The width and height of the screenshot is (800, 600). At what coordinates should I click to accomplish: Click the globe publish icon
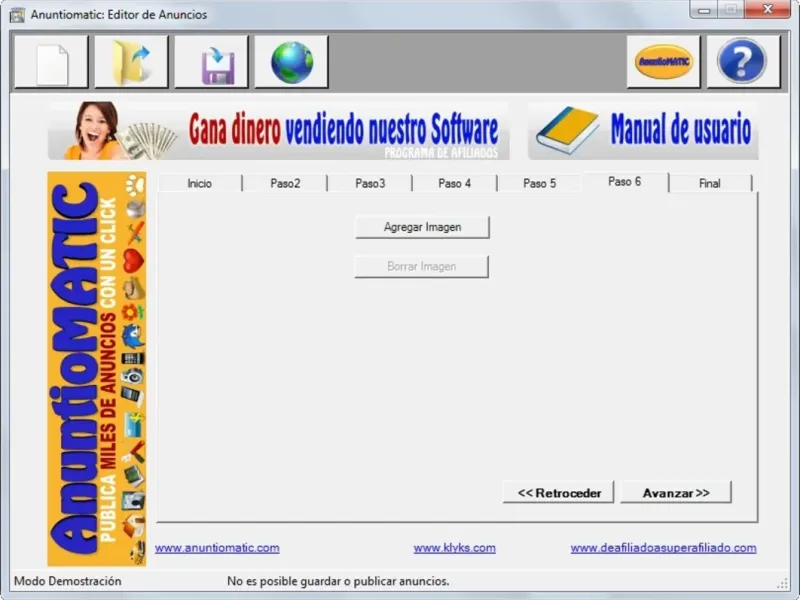pyautogui.click(x=291, y=62)
